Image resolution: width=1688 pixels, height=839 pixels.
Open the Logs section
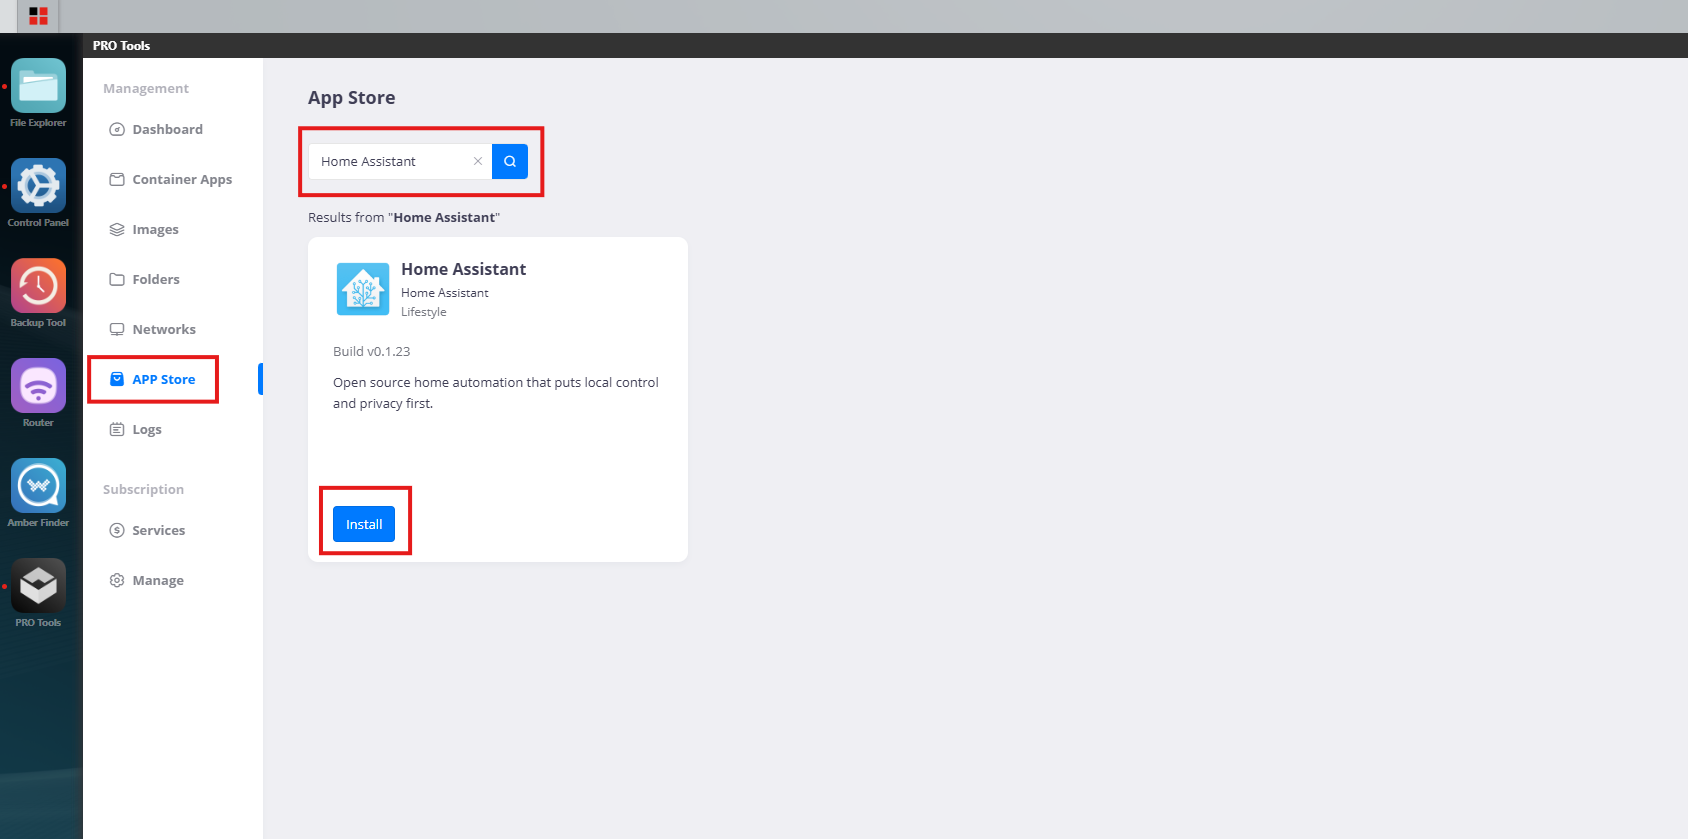pyautogui.click(x=135, y=429)
